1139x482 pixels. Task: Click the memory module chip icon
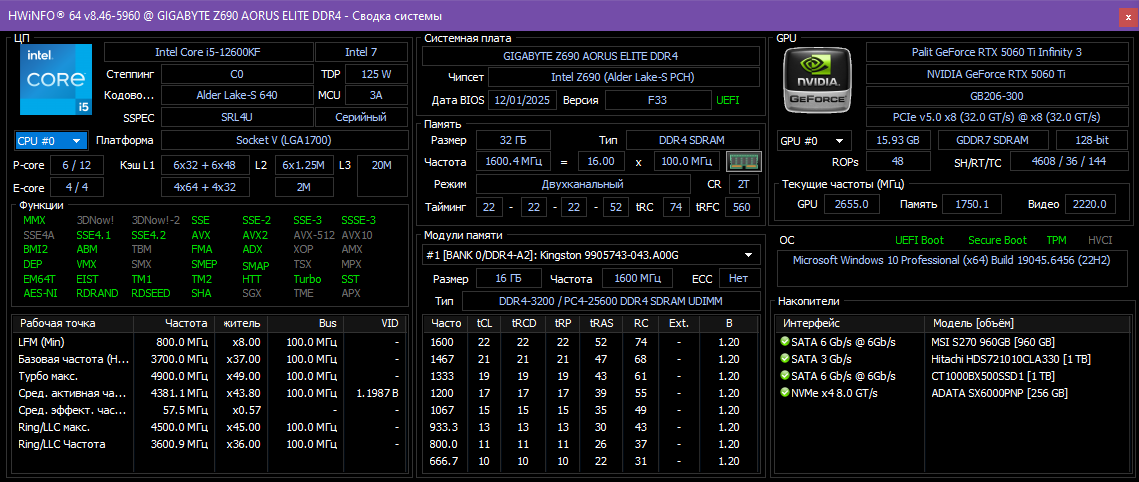[743, 161]
